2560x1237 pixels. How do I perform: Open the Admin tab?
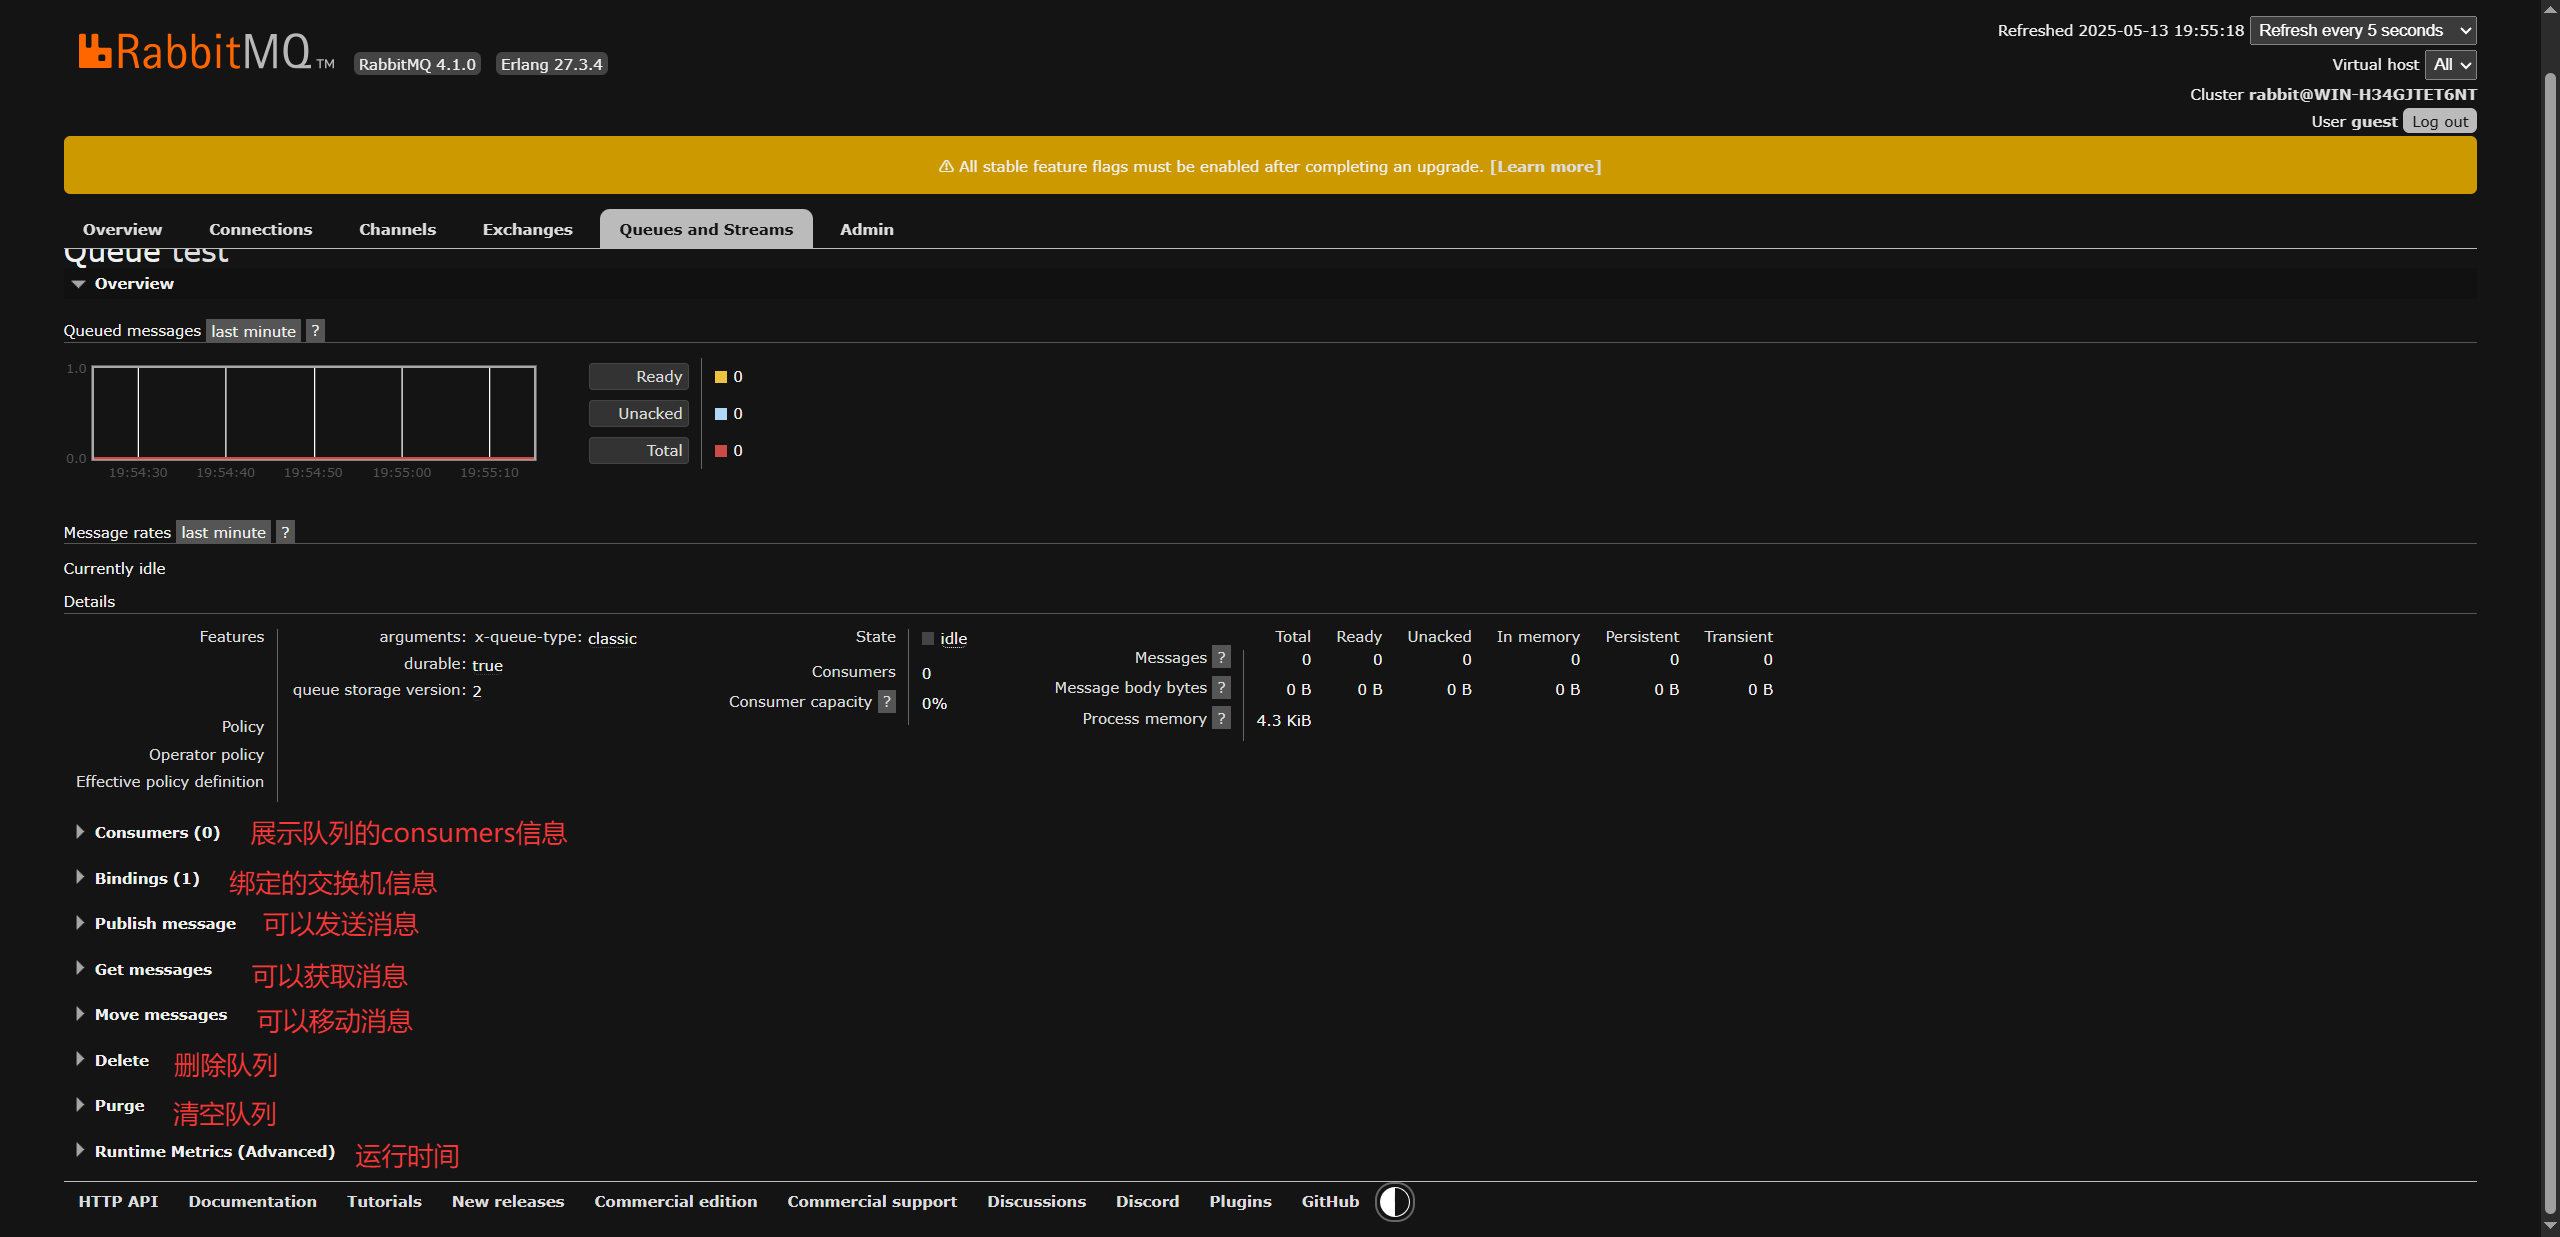pyautogui.click(x=866, y=229)
